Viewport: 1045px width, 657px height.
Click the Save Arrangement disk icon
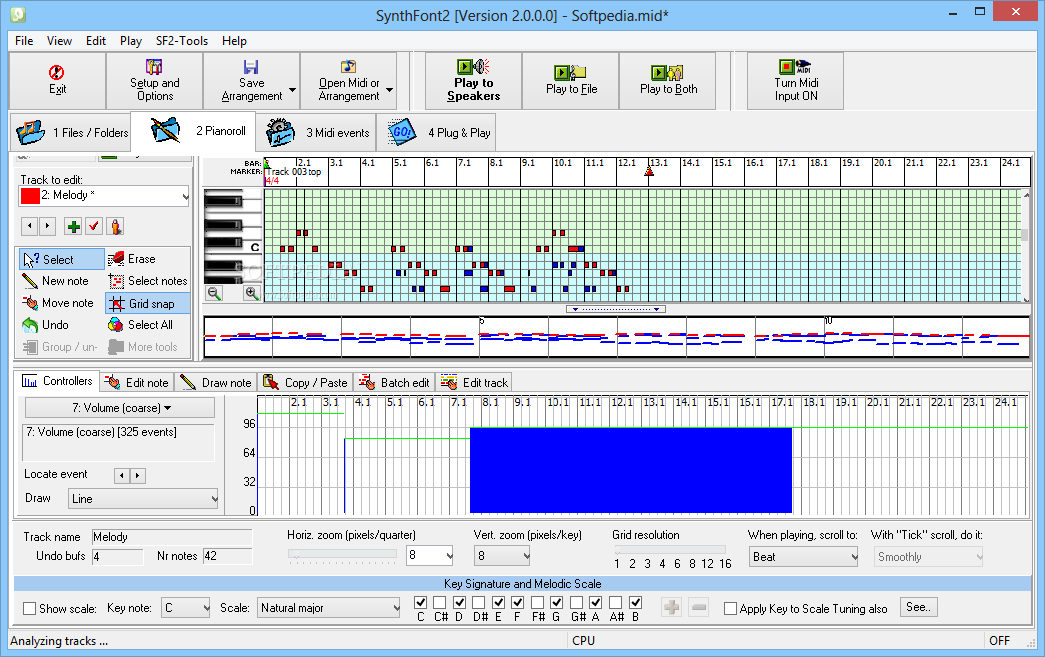tap(251, 67)
